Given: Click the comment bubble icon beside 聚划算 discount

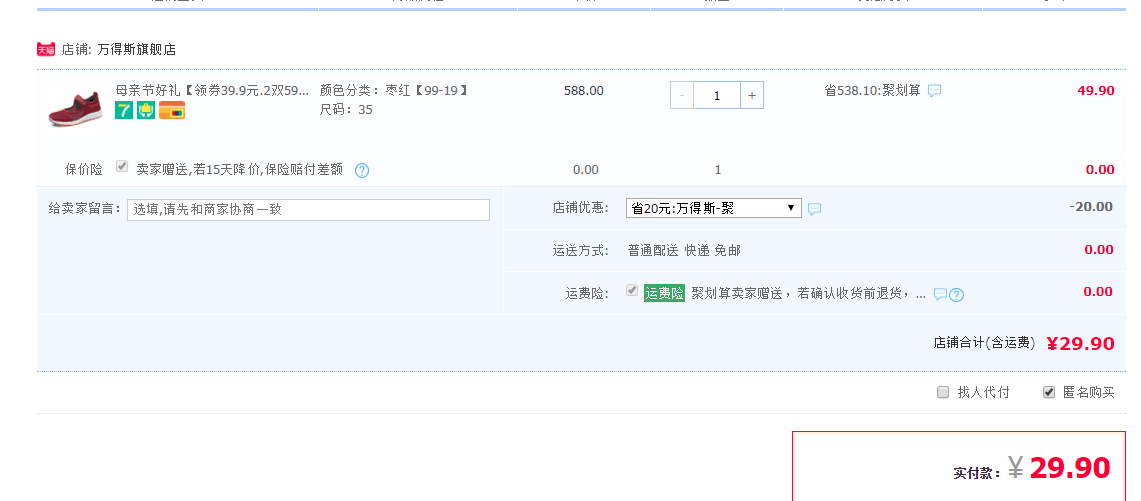Looking at the screenshot, I should [x=934, y=91].
